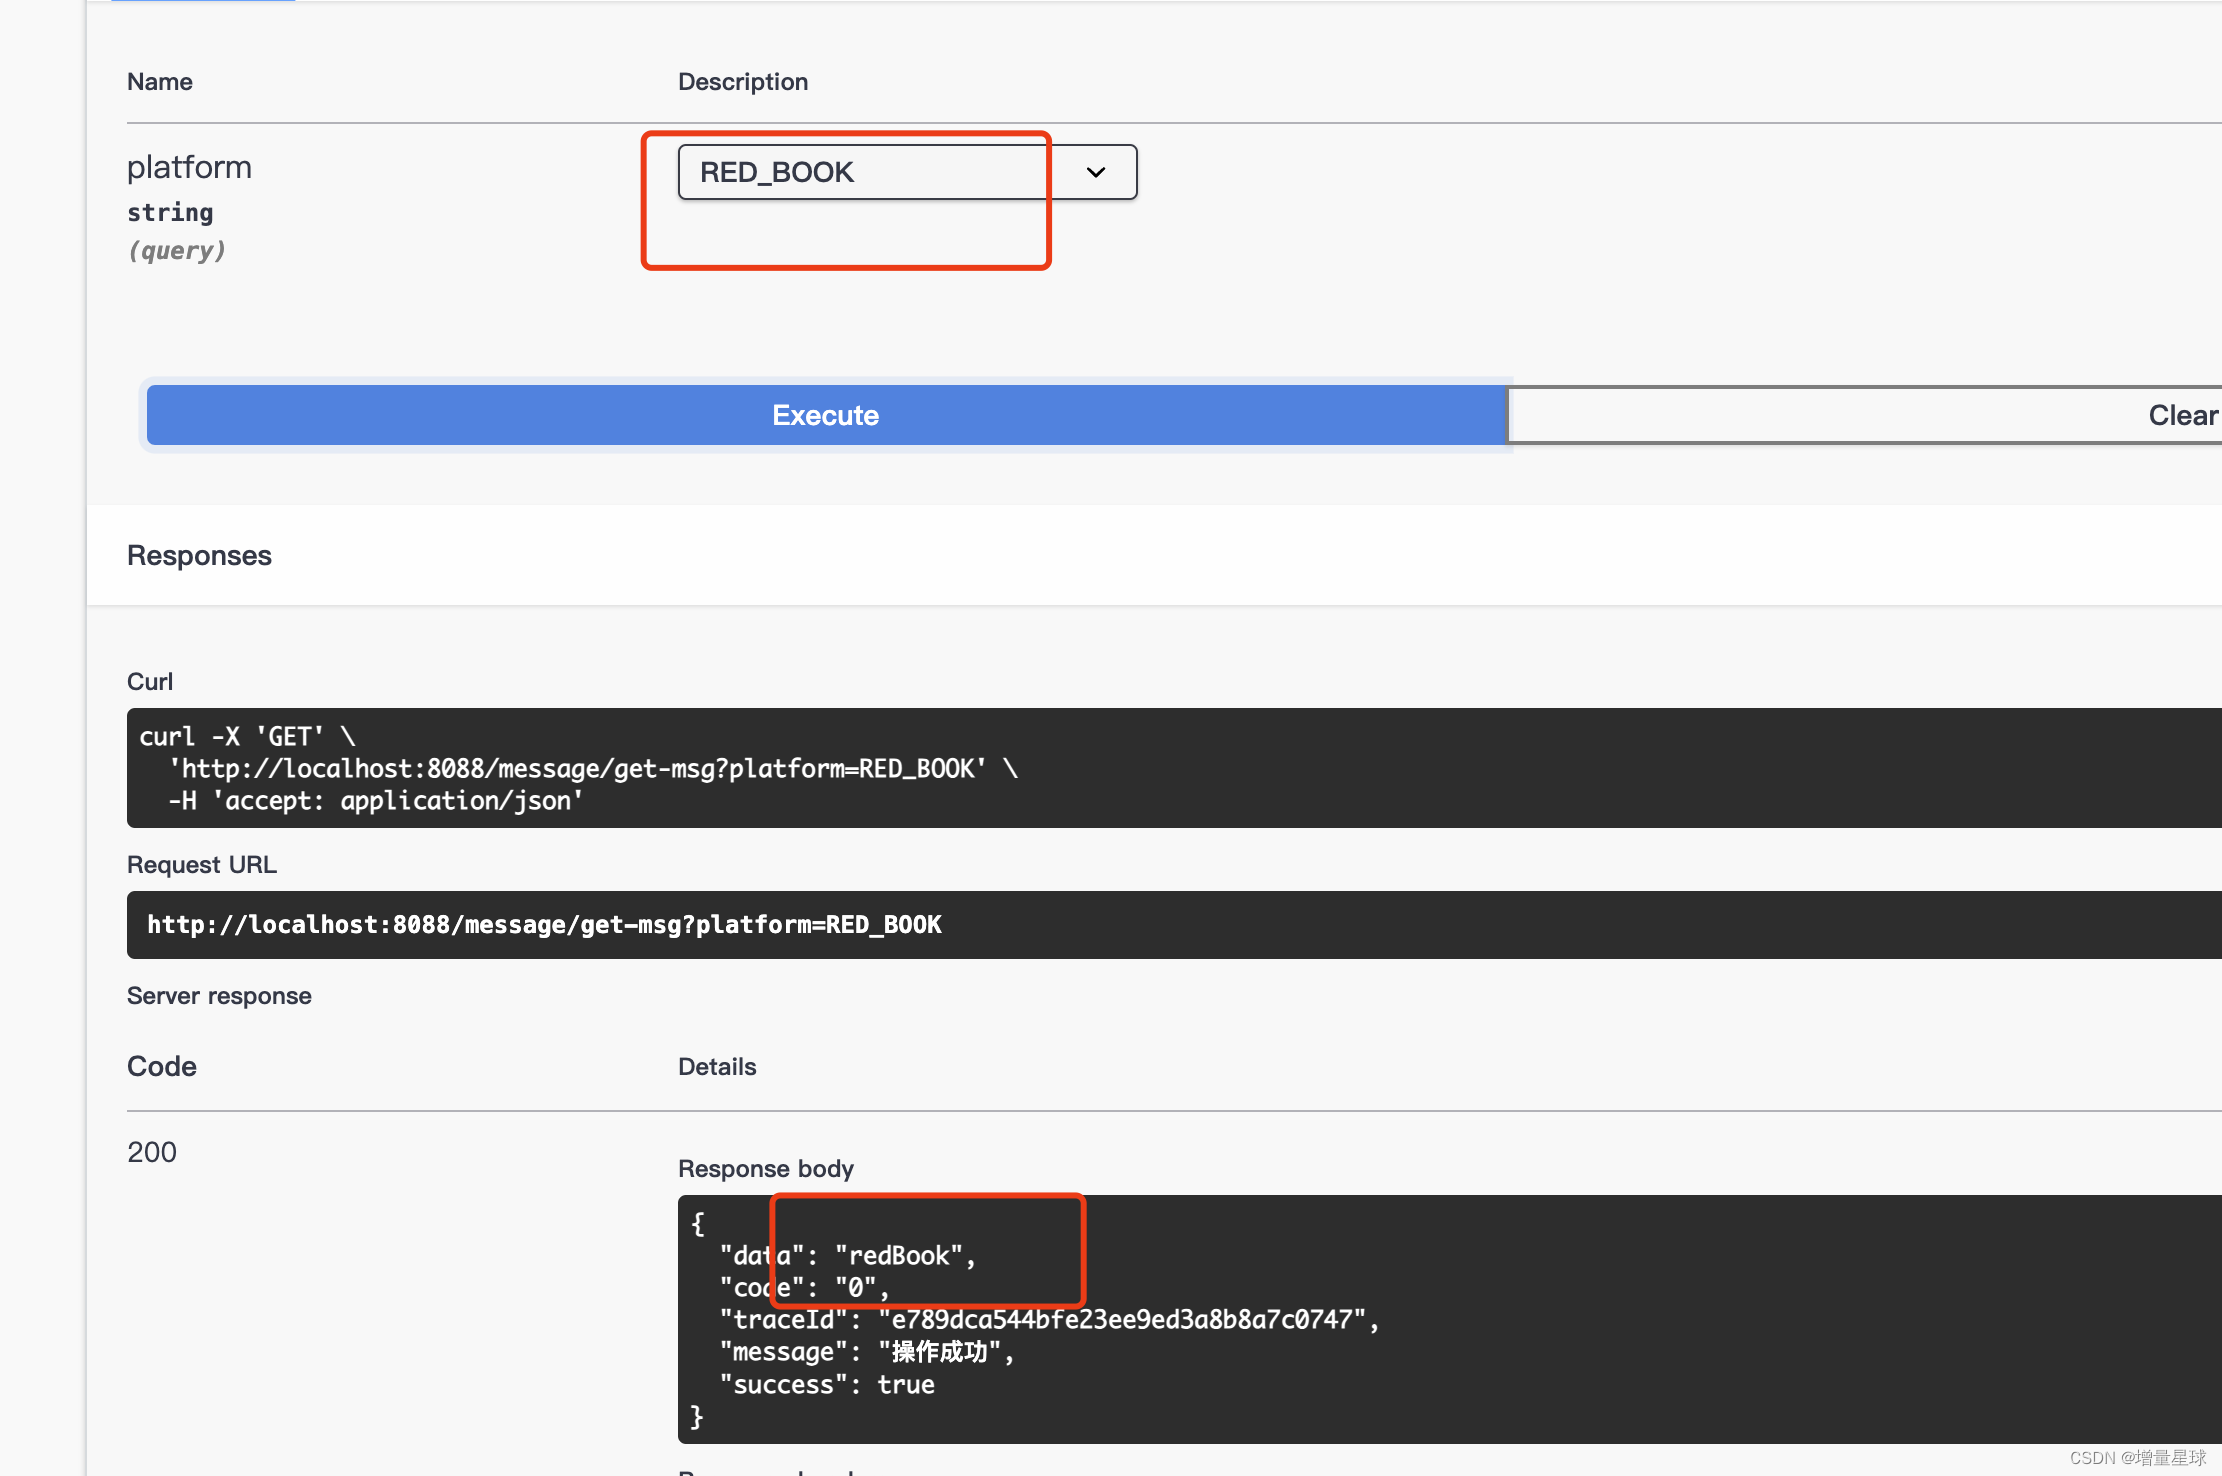The image size is (2222, 1476).
Task: Click the "code": "0" line
Action: pos(804,1288)
